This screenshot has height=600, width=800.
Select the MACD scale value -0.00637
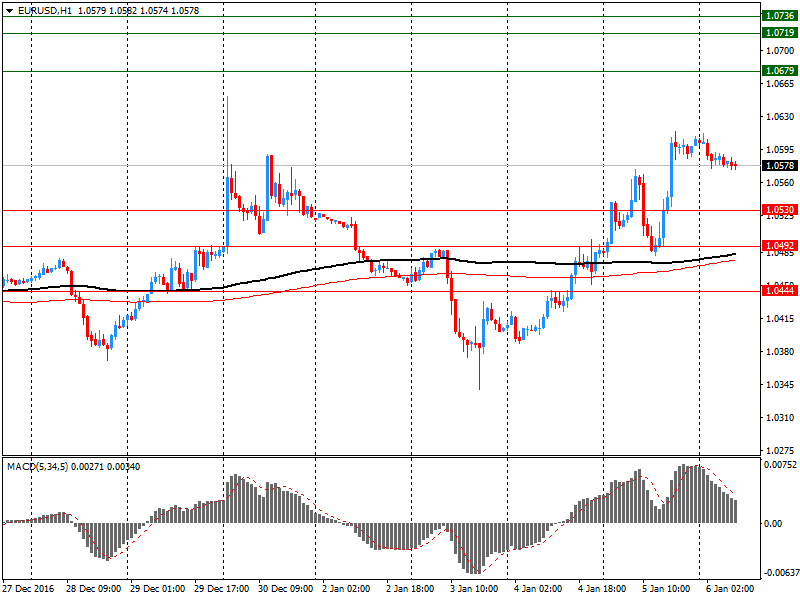coord(780,573)
